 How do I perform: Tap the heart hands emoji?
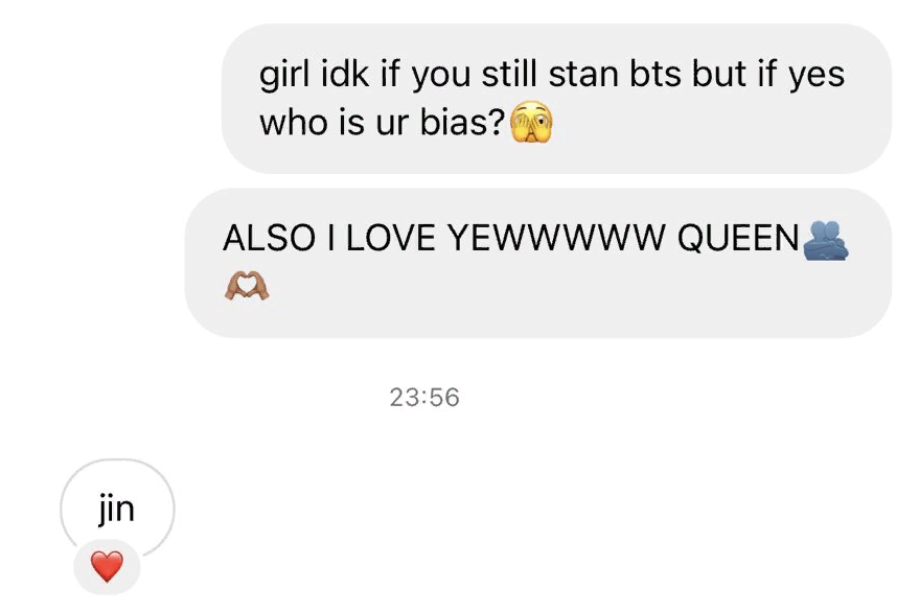247,286
